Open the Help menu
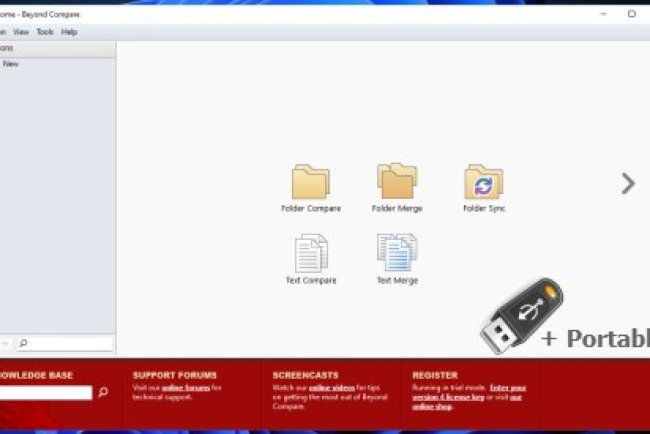This screenshot has width=650, height=434. tap(69, 32)
